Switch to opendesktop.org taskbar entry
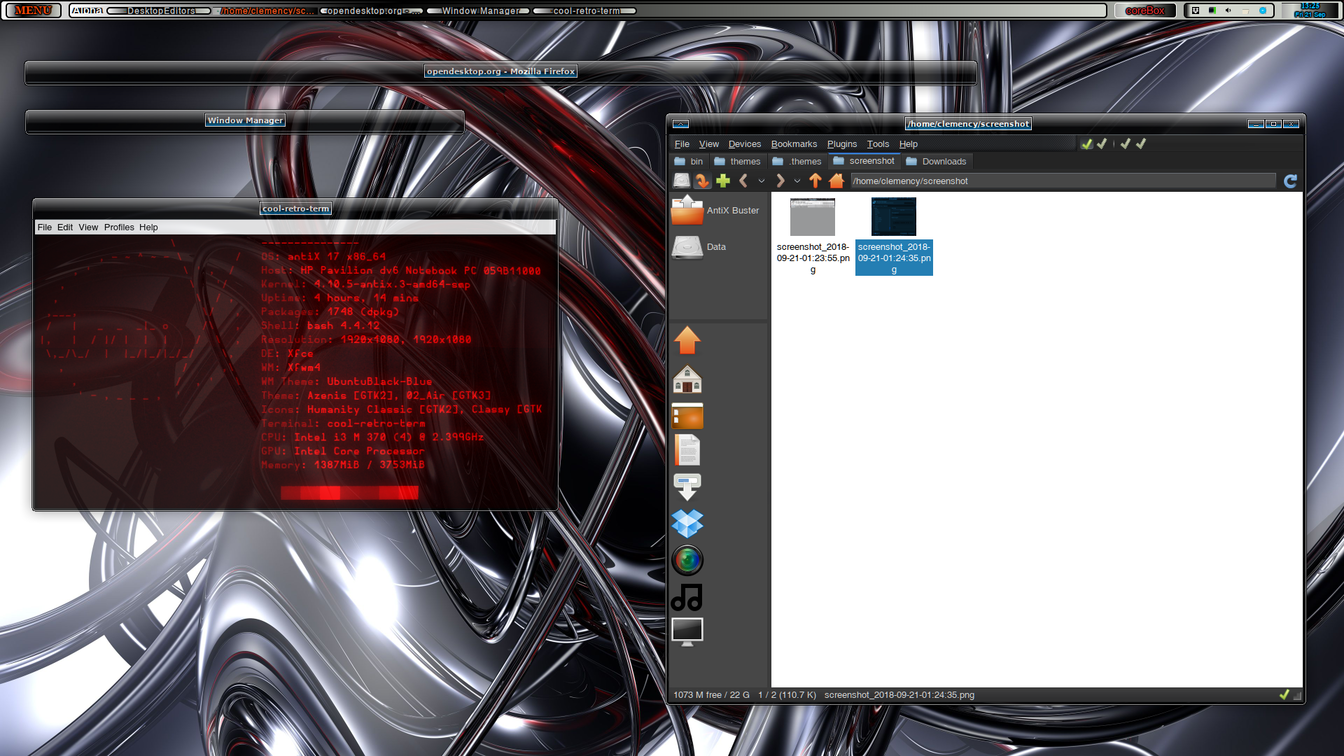The image size is (1344, 756). [374, 11]
